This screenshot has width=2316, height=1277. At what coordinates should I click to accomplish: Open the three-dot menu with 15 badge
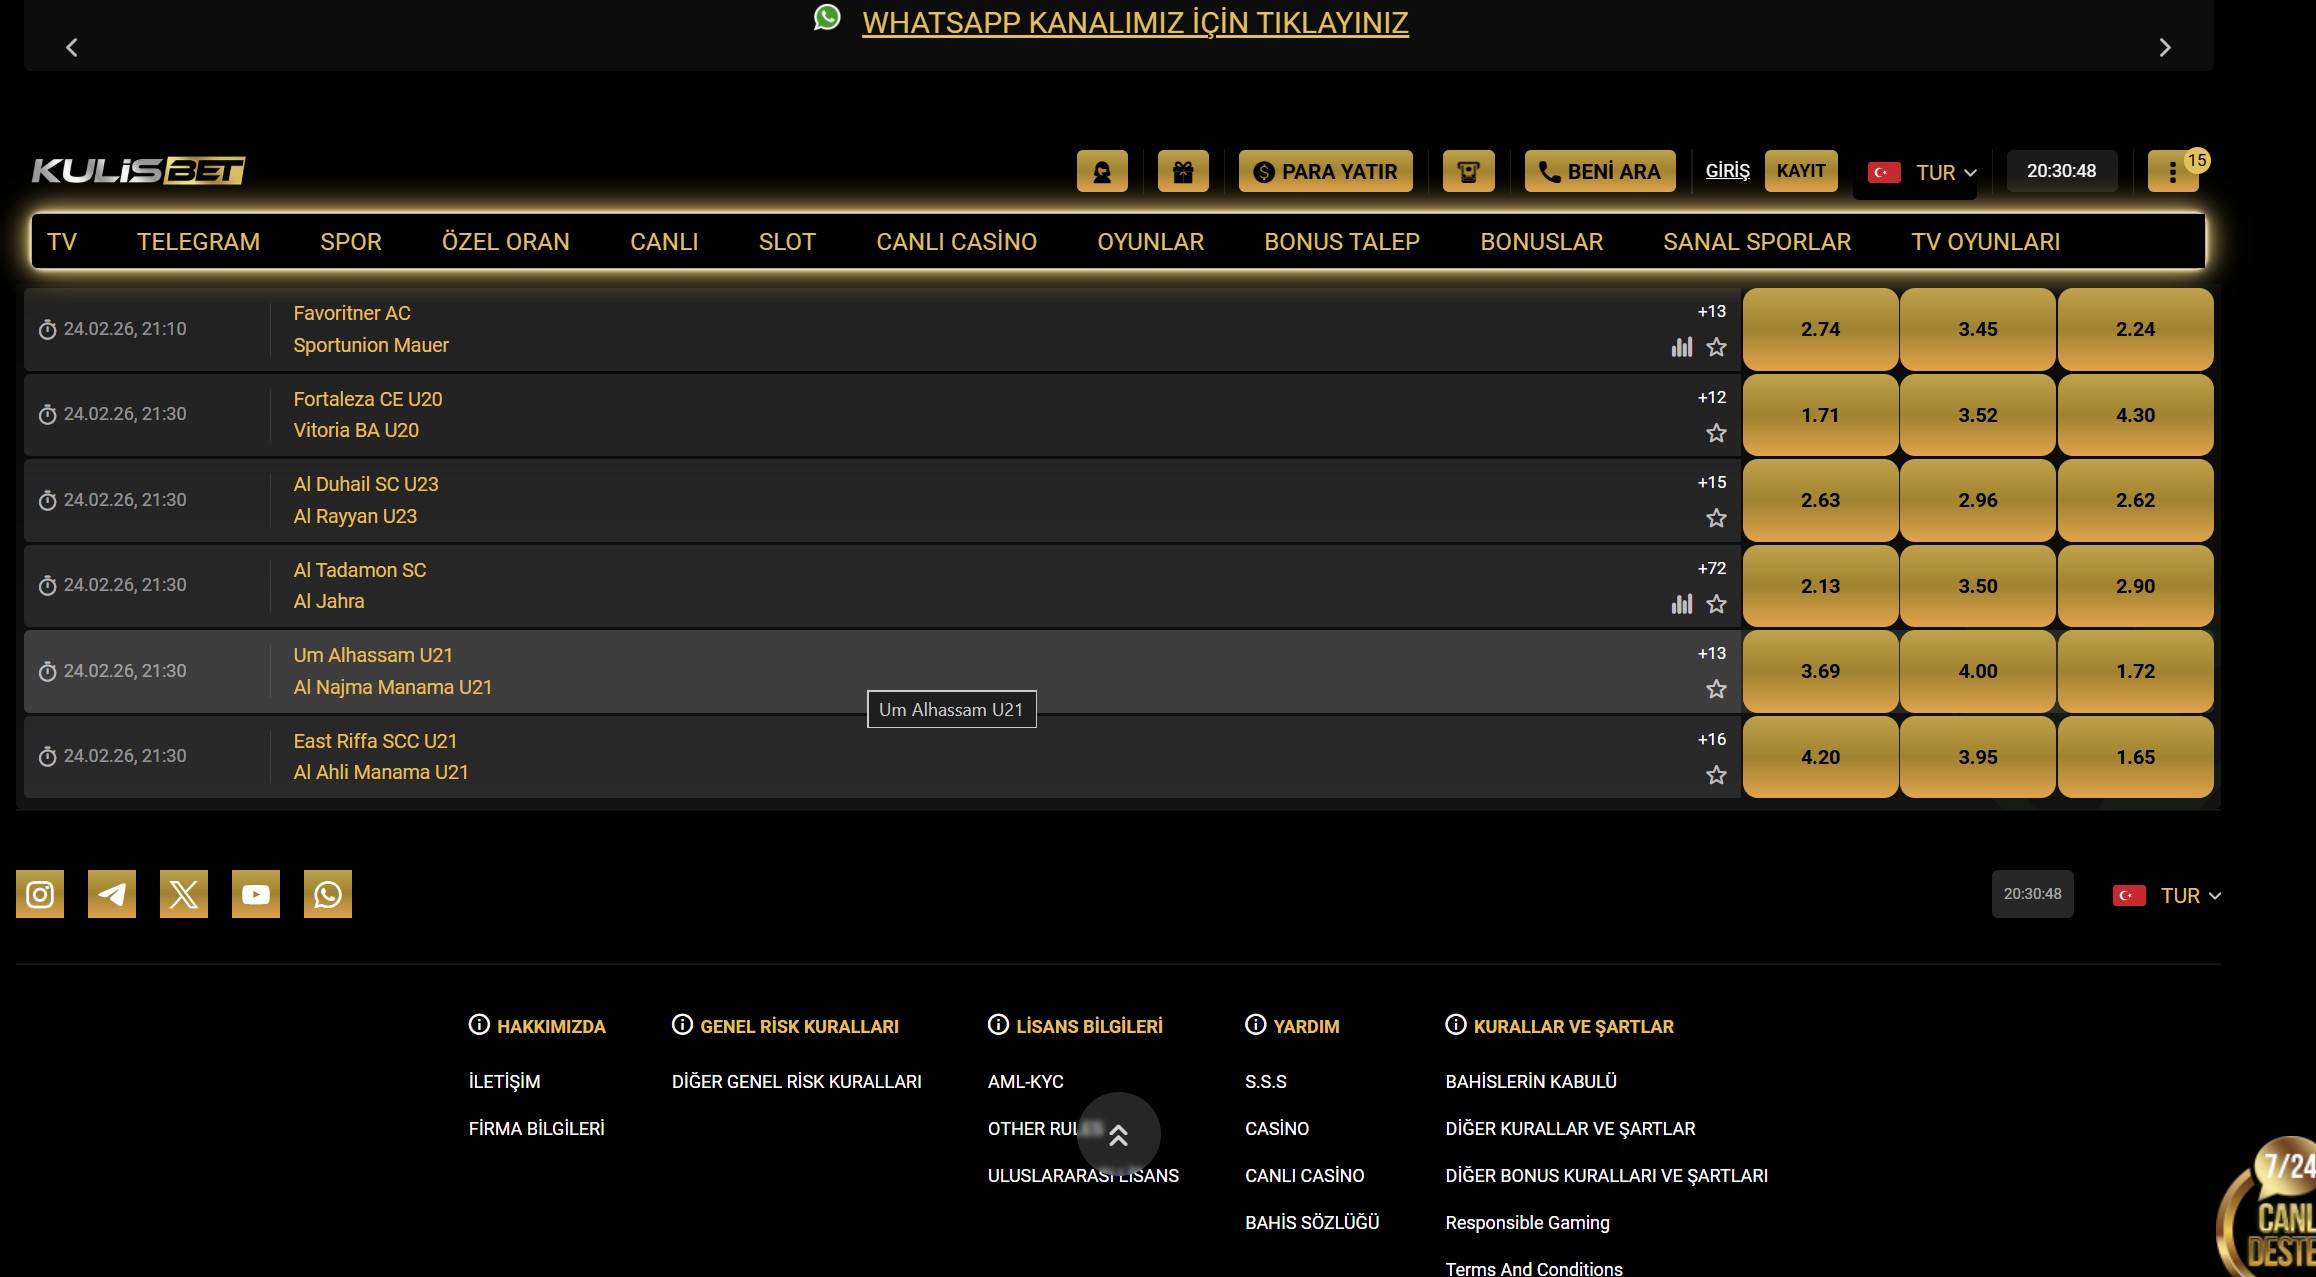2172,172
